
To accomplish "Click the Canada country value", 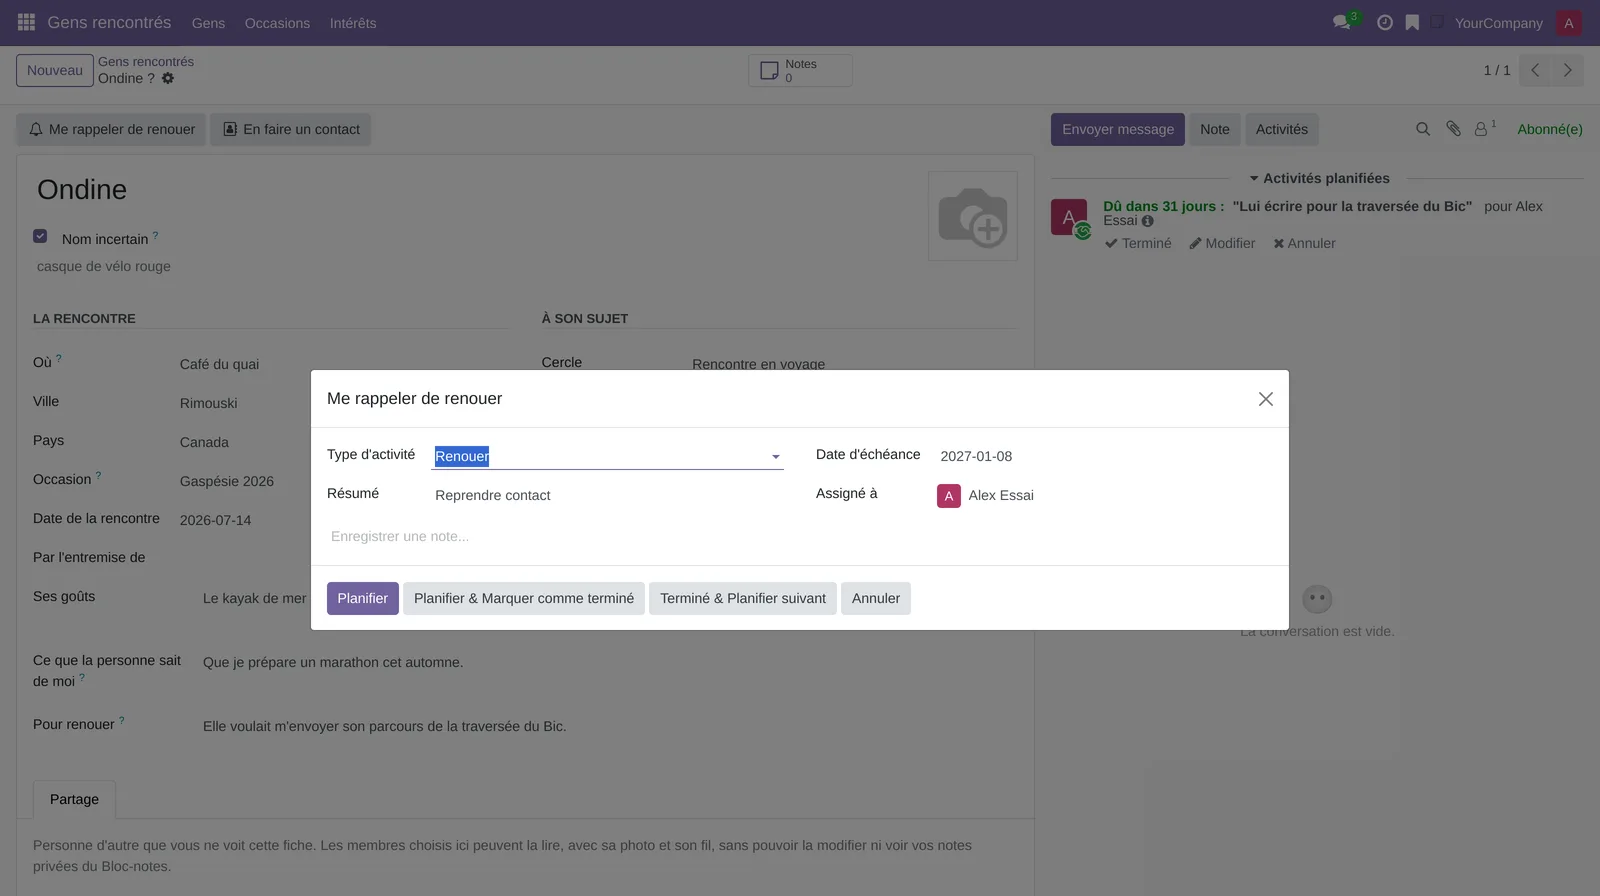I will (x=204, y=442).
